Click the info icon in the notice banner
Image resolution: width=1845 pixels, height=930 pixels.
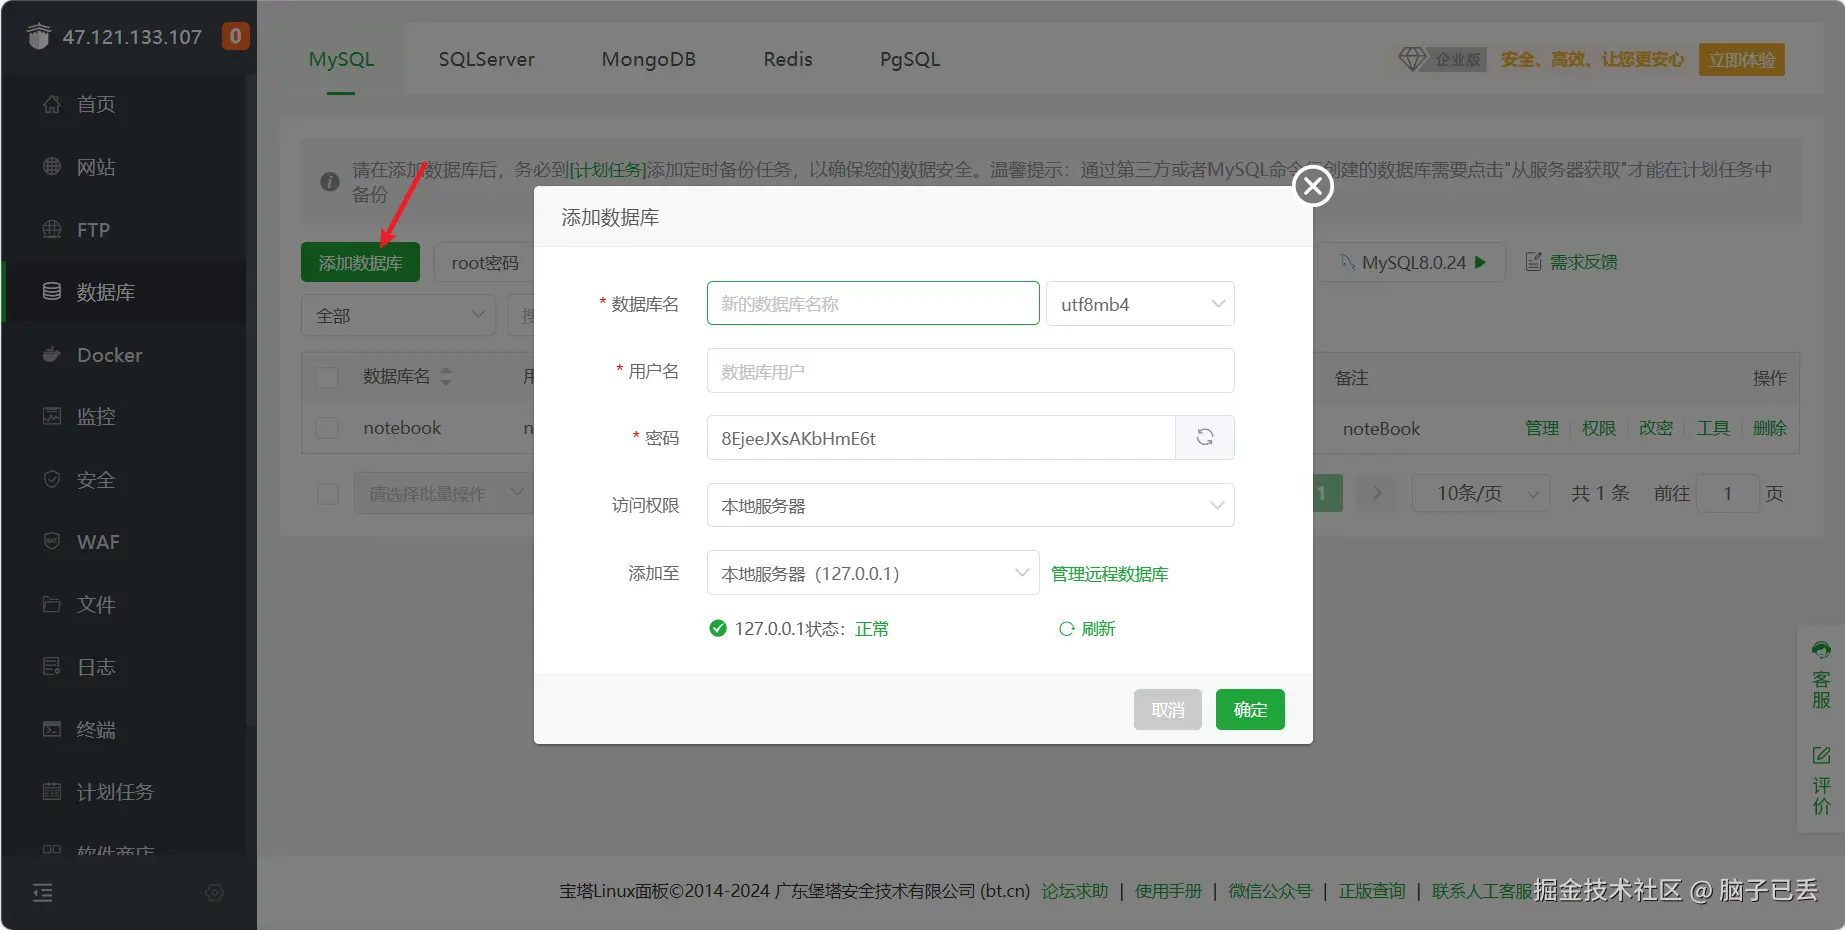point(330,182)
